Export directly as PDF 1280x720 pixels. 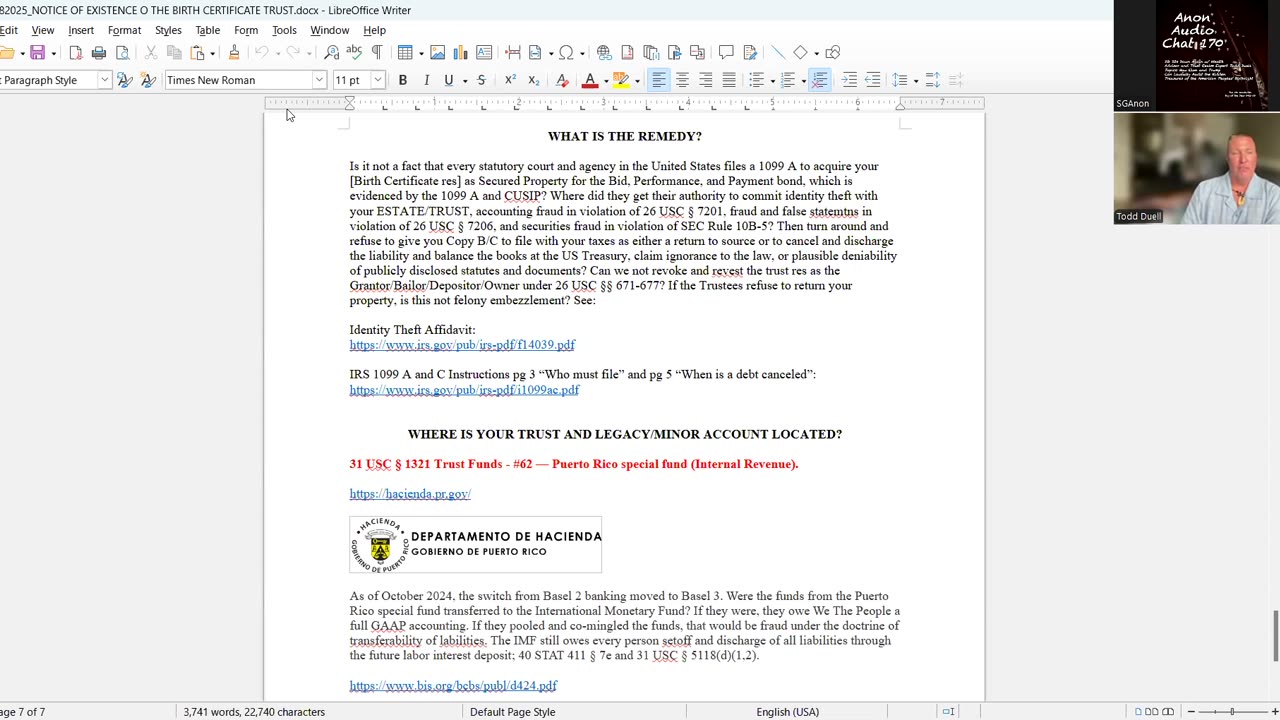[76, 53]
